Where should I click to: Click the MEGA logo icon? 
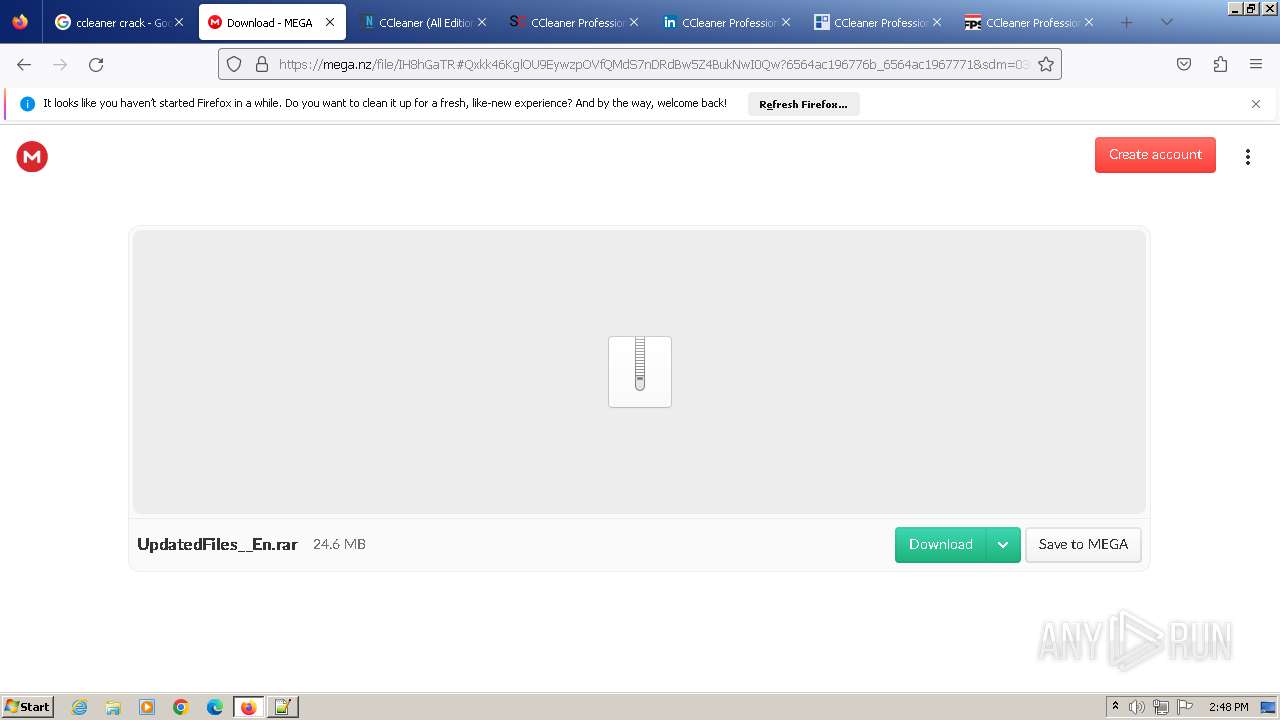point(32,156)
